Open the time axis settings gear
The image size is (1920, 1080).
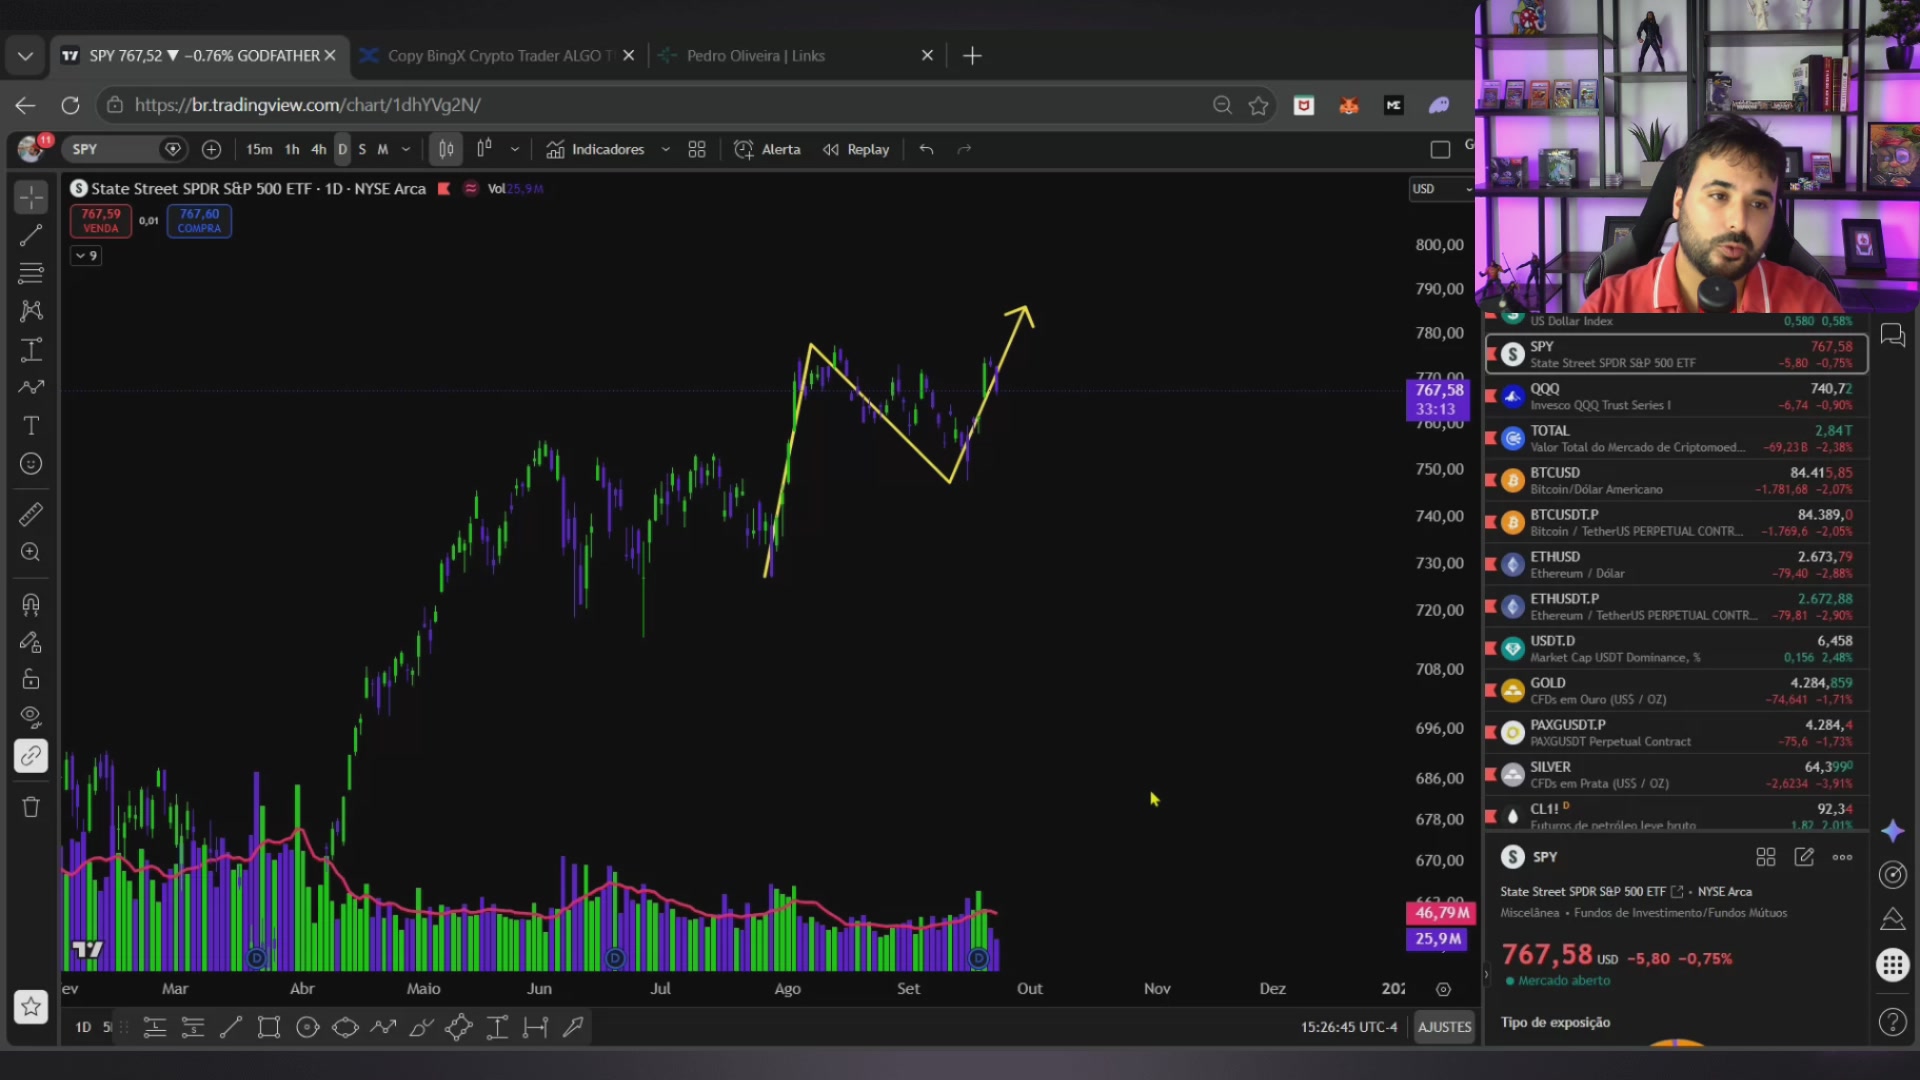pos(1443,989)
